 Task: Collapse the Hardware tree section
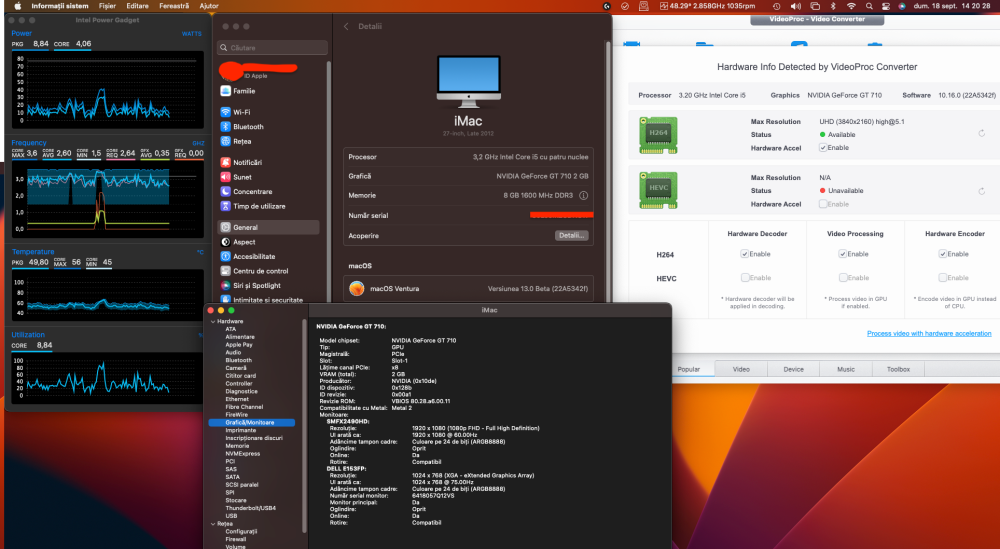point(213,321)
